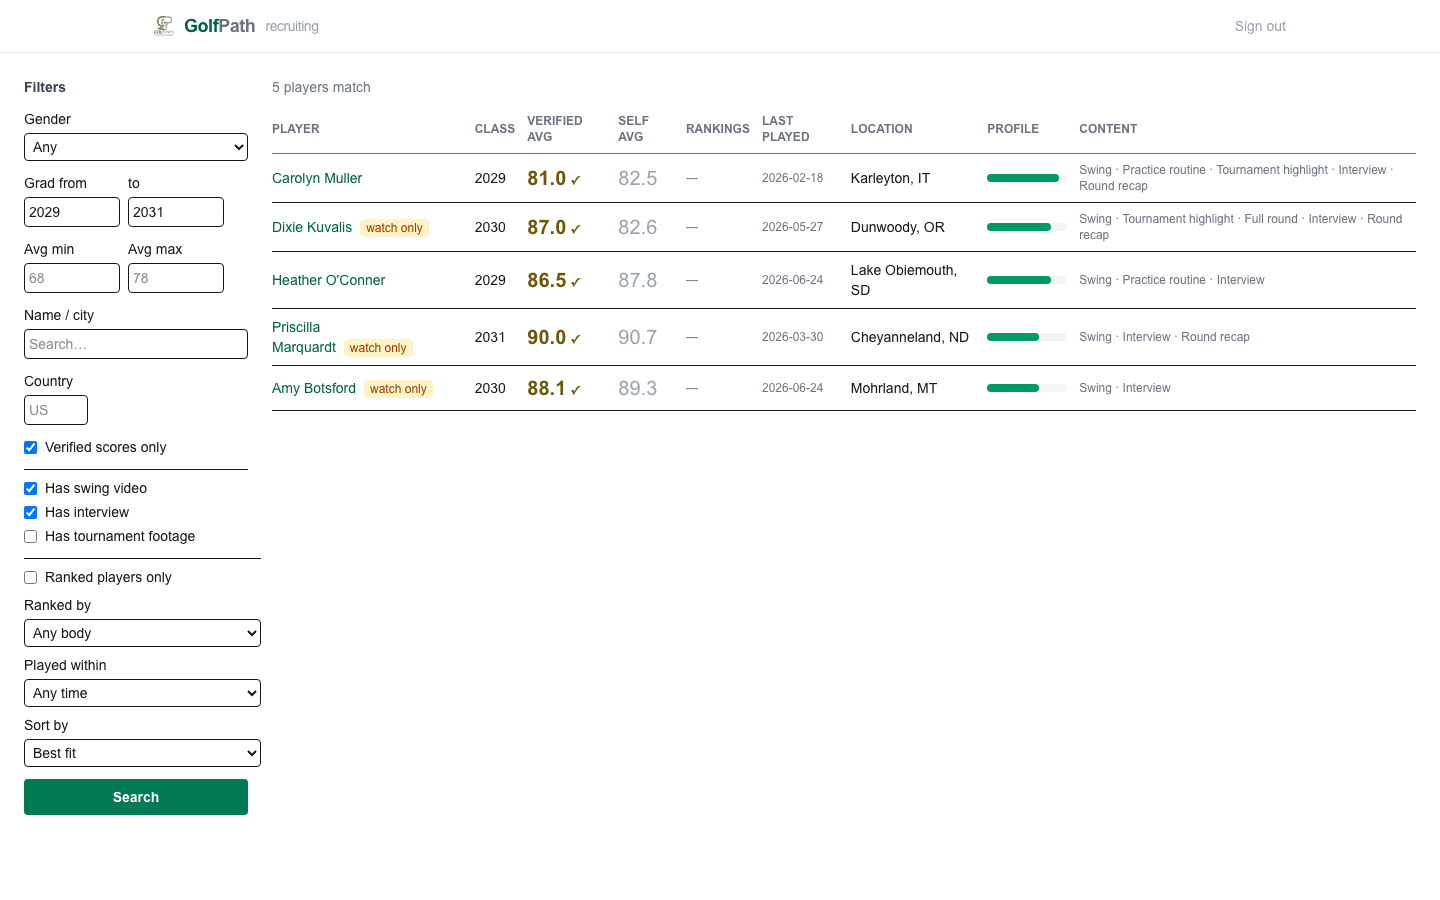Viewport: 1440px width, 900px height.
Task: Click the RANKINGS column header
Action: point(718,129)
